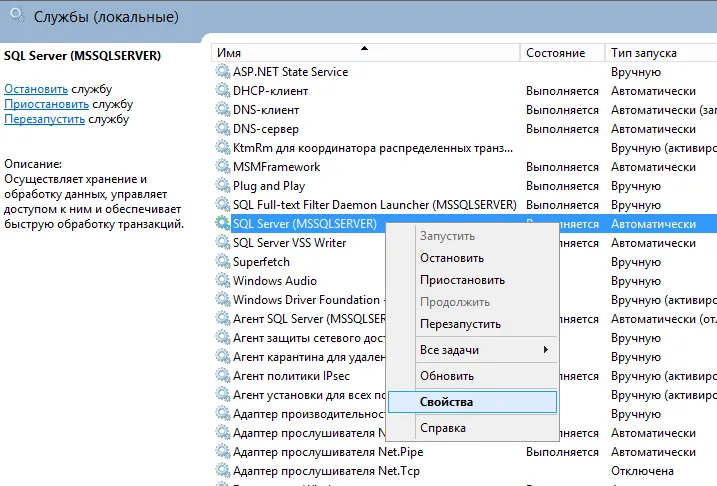Select the DNS-сервер service name
The image size is (717, 486).
[266, 129]
